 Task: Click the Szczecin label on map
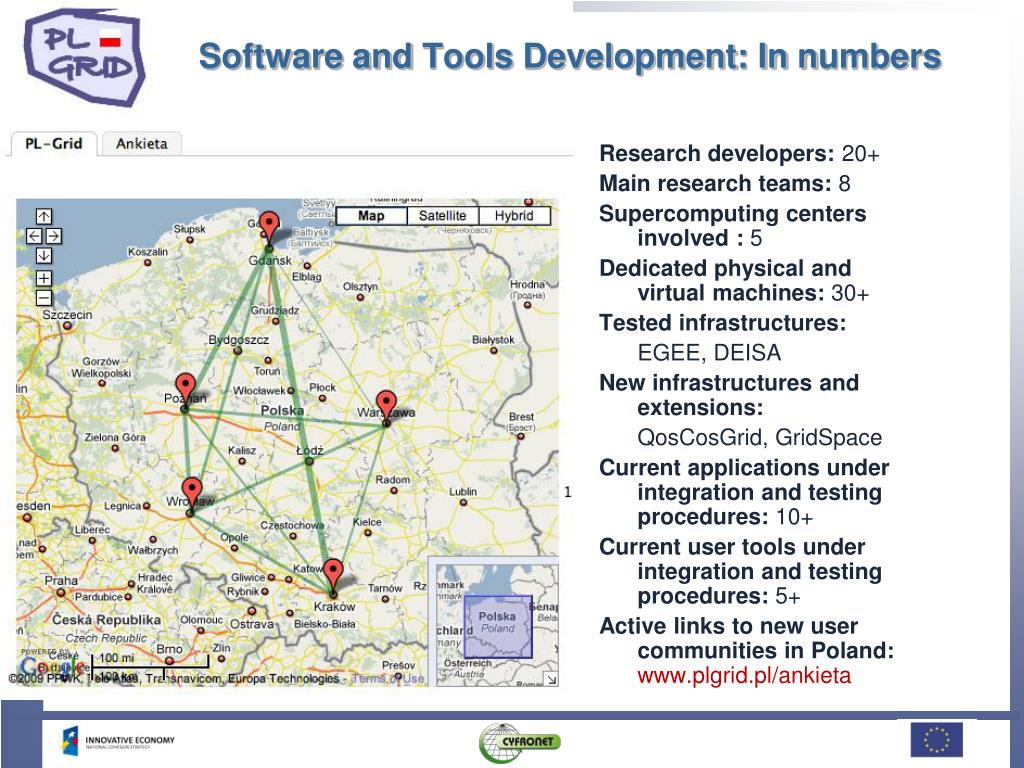tap(67, 315)
